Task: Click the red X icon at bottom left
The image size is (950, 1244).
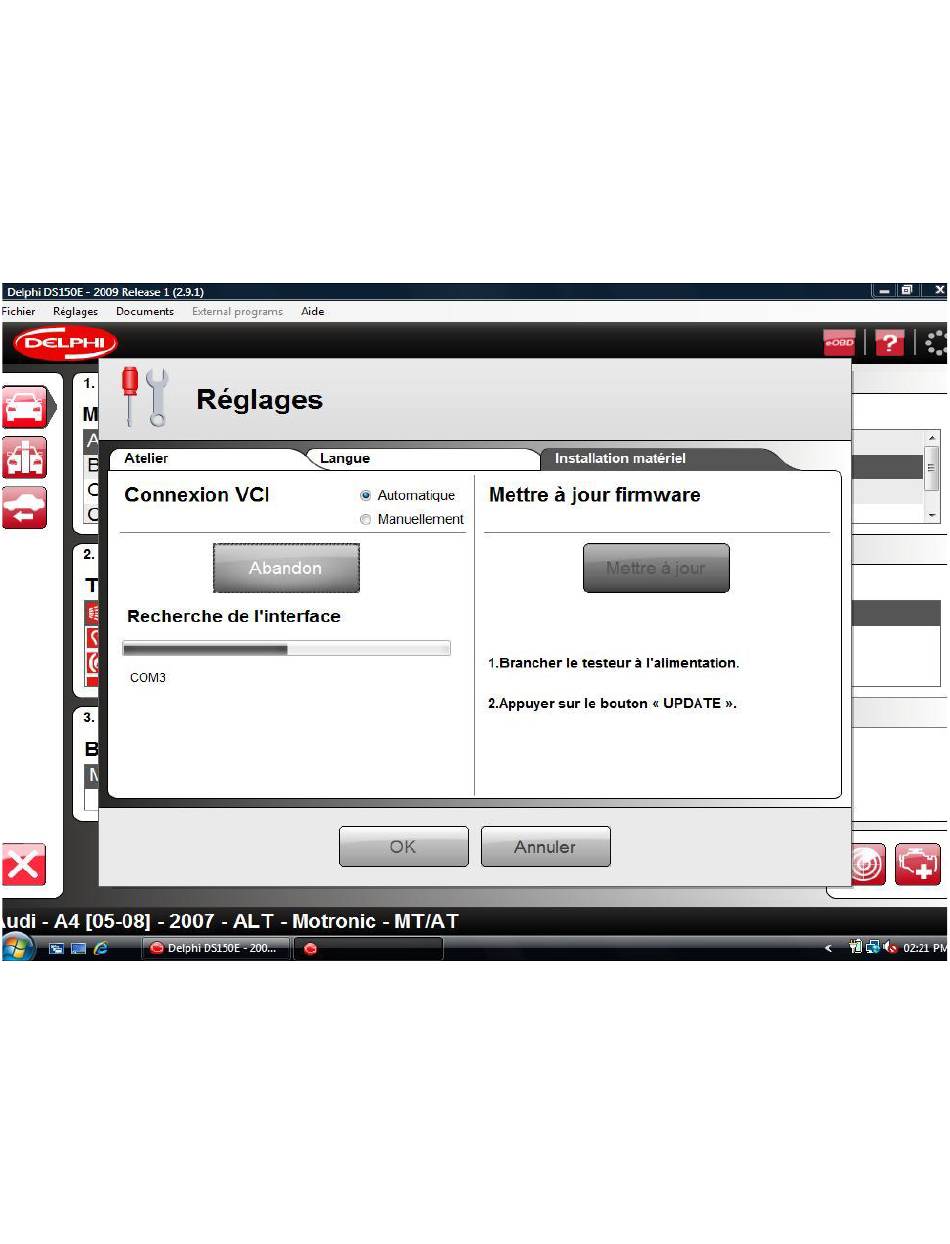Action: (x=22, y=864)
